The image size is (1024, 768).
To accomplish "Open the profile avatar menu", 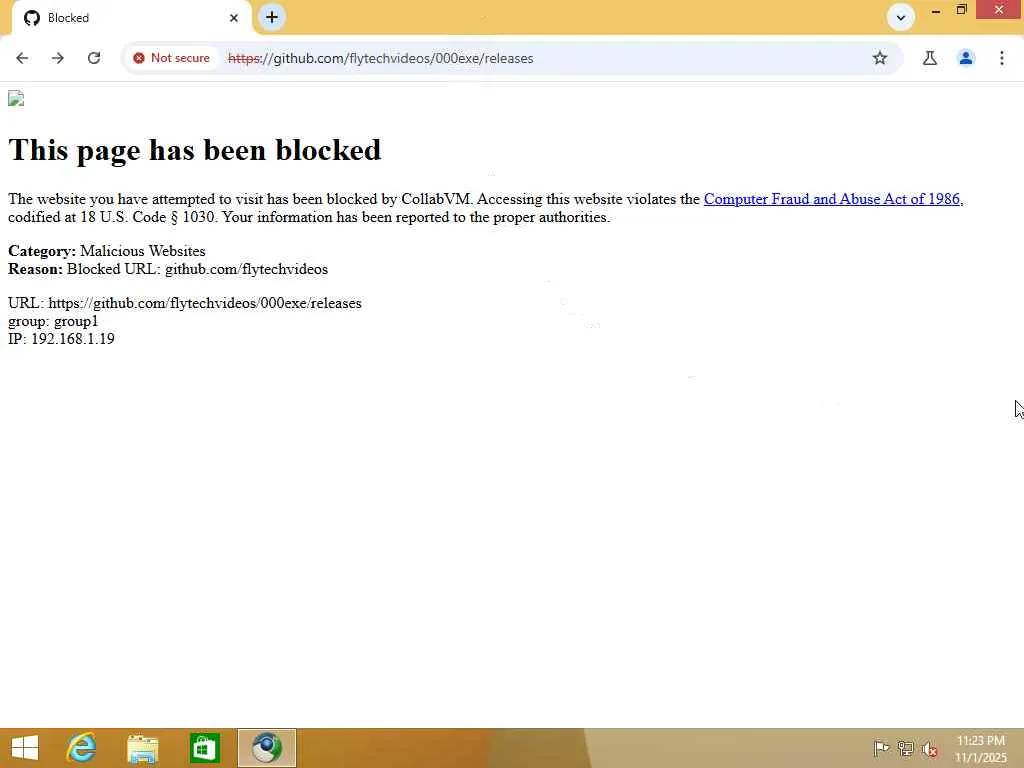I will [966, 58].
